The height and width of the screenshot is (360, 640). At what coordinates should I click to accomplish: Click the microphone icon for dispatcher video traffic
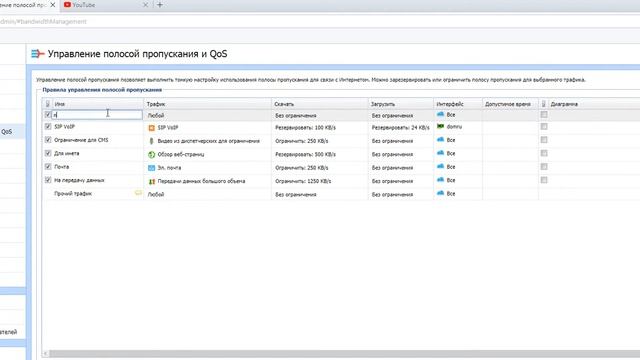151,141
